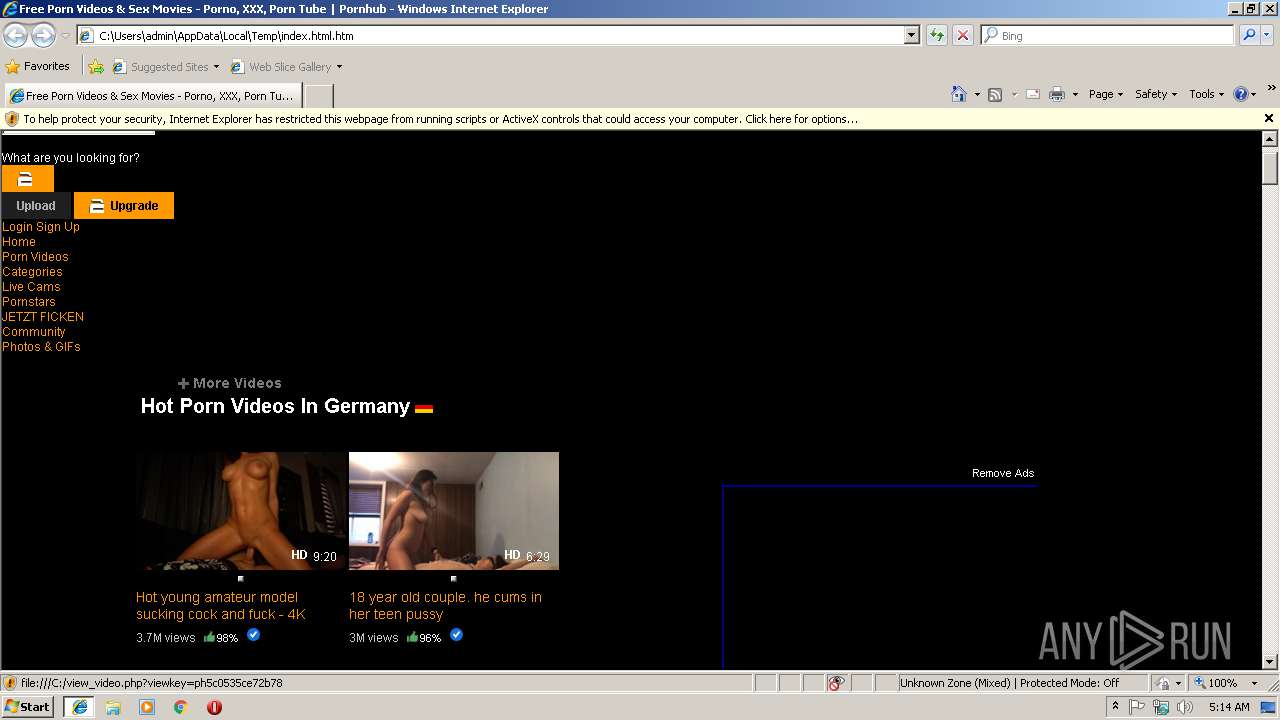The image size is (1280, 720).
Task: Click the vertical scrollbar thumb
Action: [x=1270, y=167]
